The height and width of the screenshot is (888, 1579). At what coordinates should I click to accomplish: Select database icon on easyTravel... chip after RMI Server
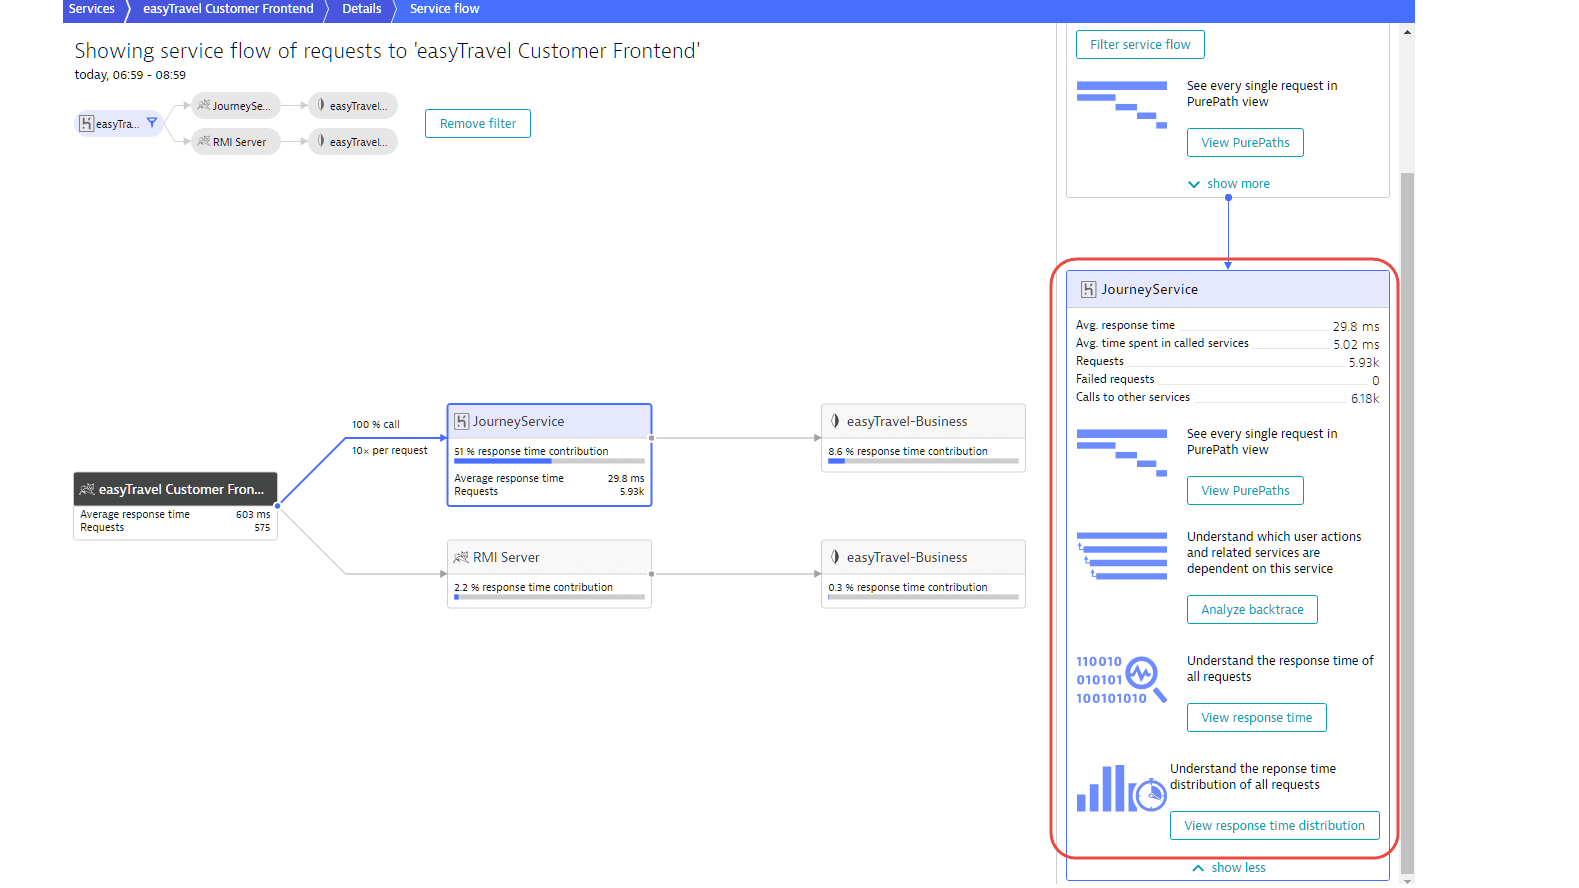(321, 141)
